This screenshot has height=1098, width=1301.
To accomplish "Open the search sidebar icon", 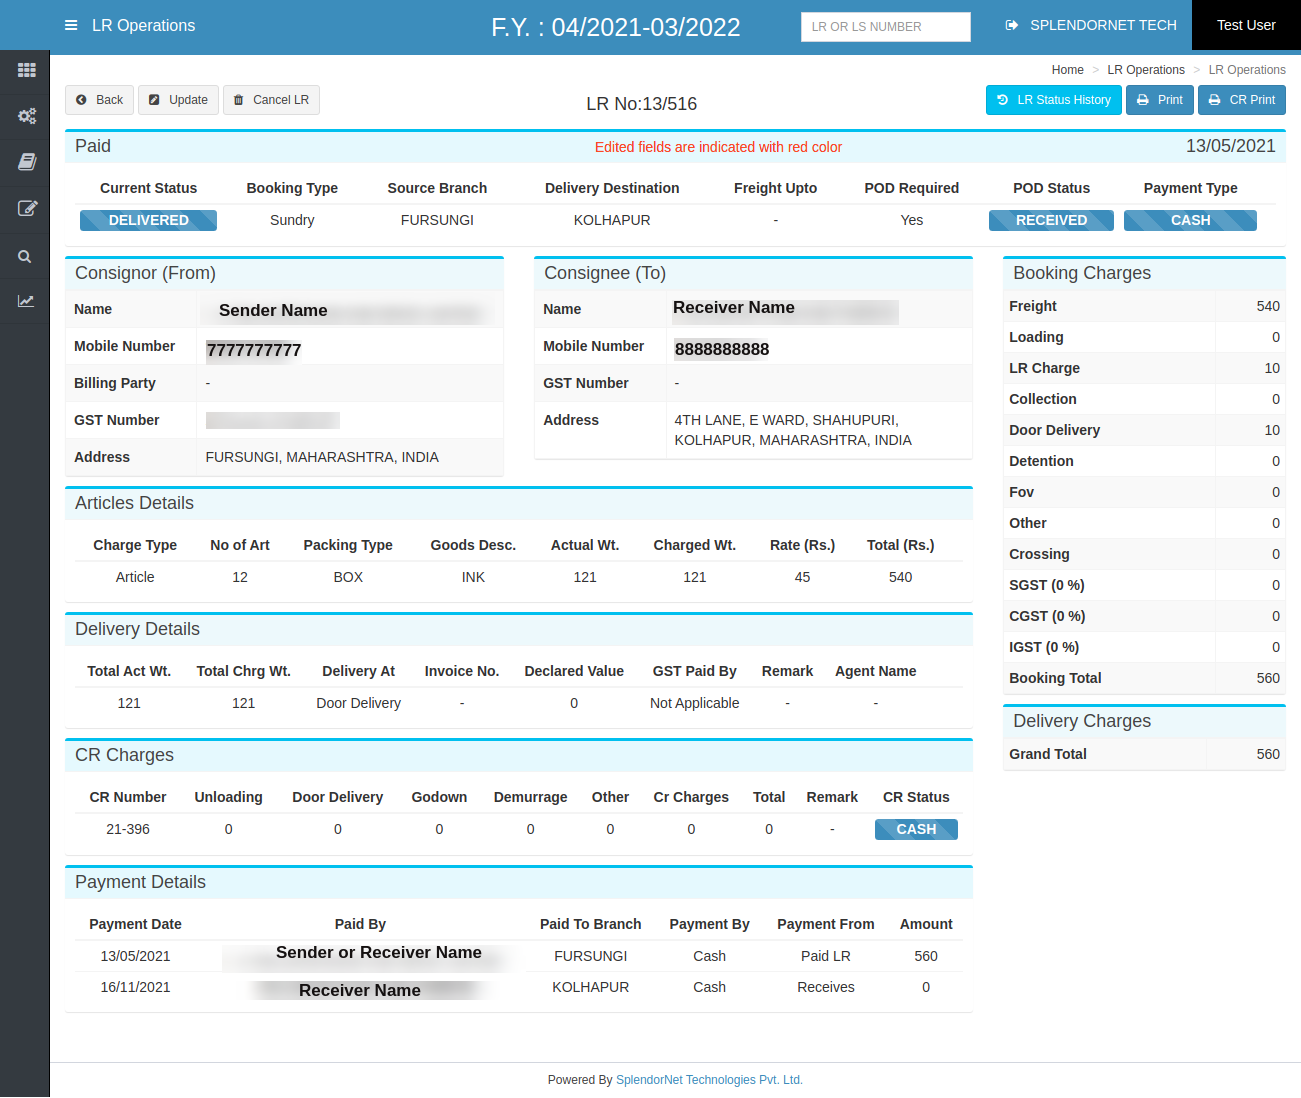I will [x=25, y=256].
